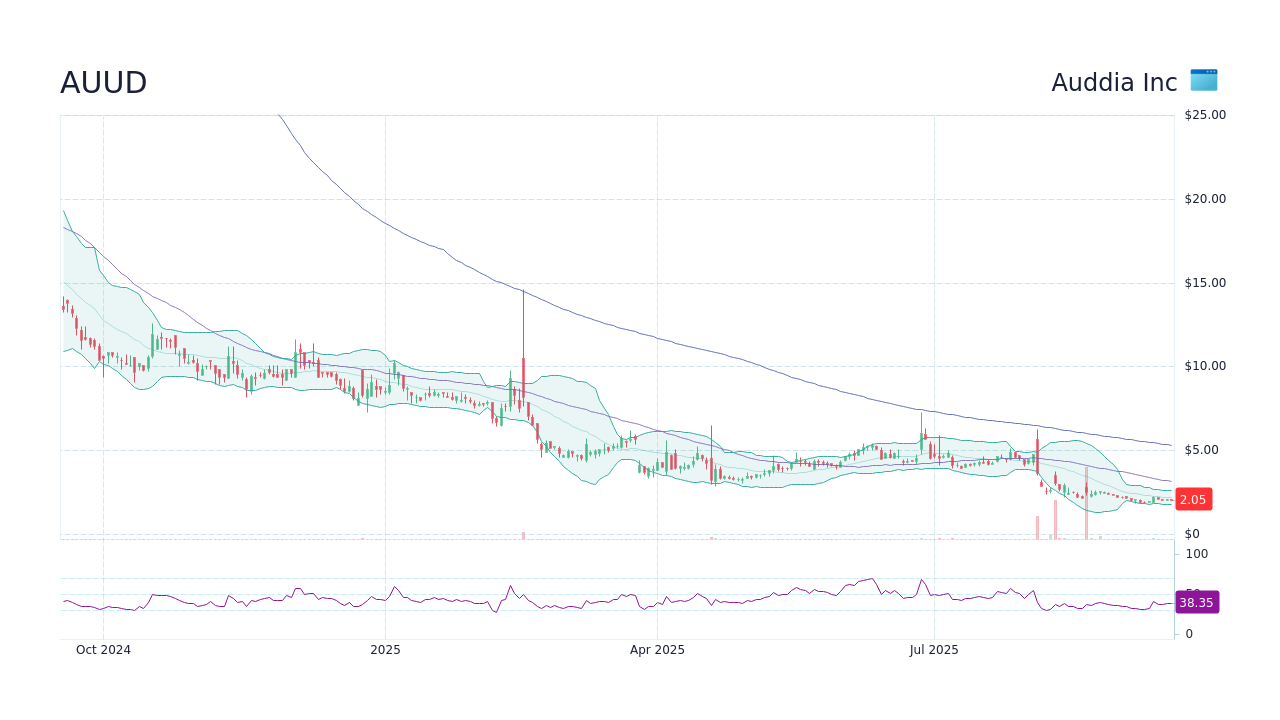Click the red 2.05 current price label
Viewport: 1280px width, 720px height.
point(1193,499)
